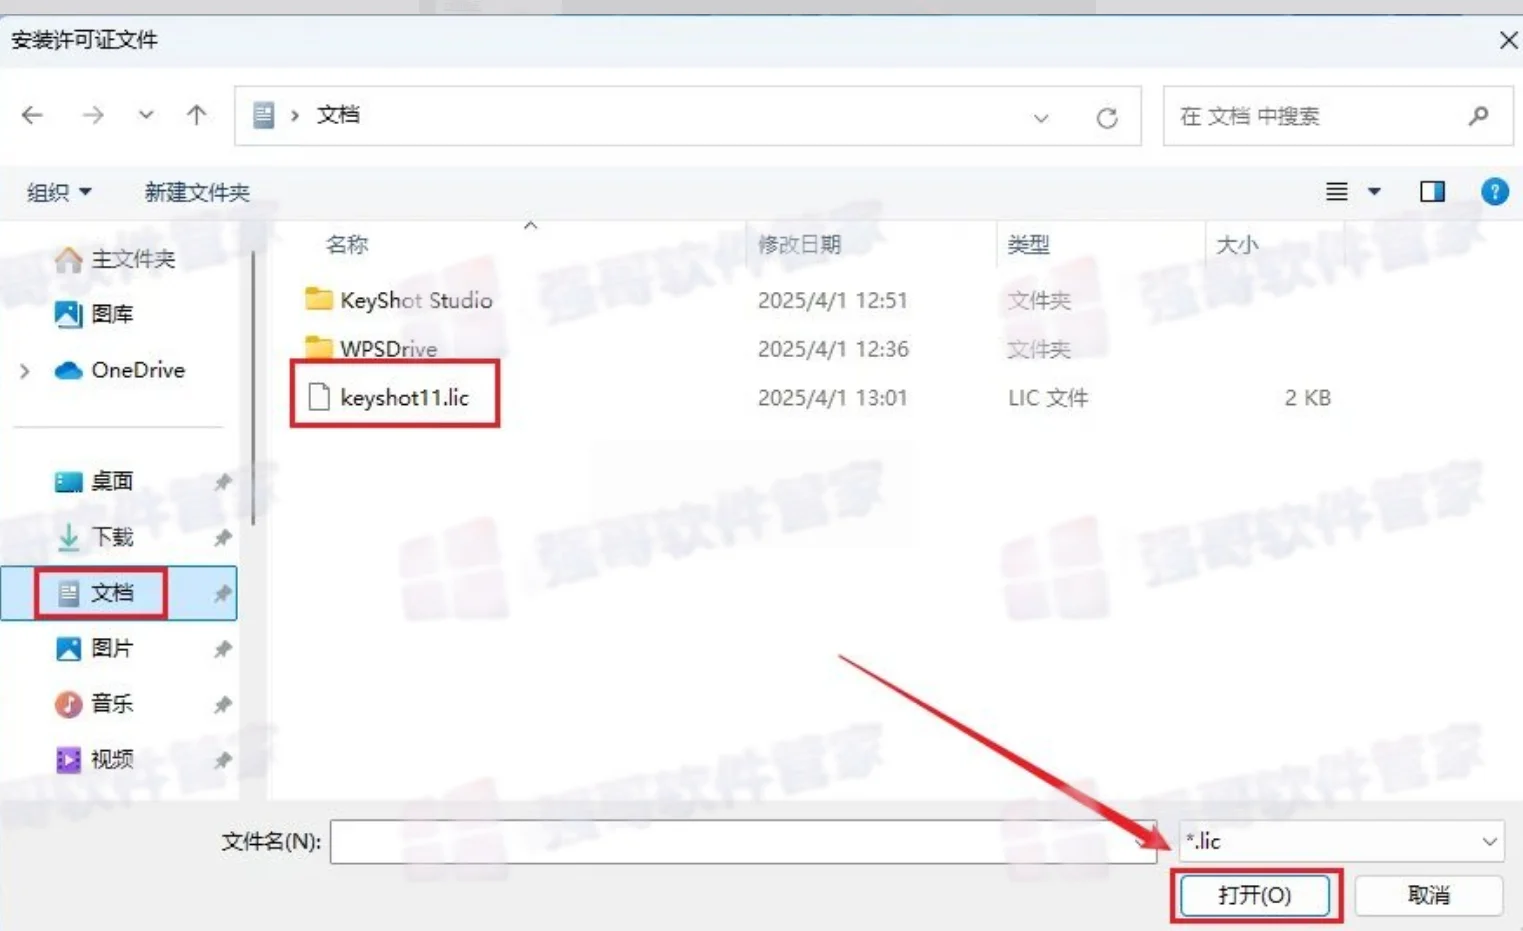This screenshot has width=1523, height=931.
Task: Open the view options dropdown arrow
Action: pos(1375,191)
